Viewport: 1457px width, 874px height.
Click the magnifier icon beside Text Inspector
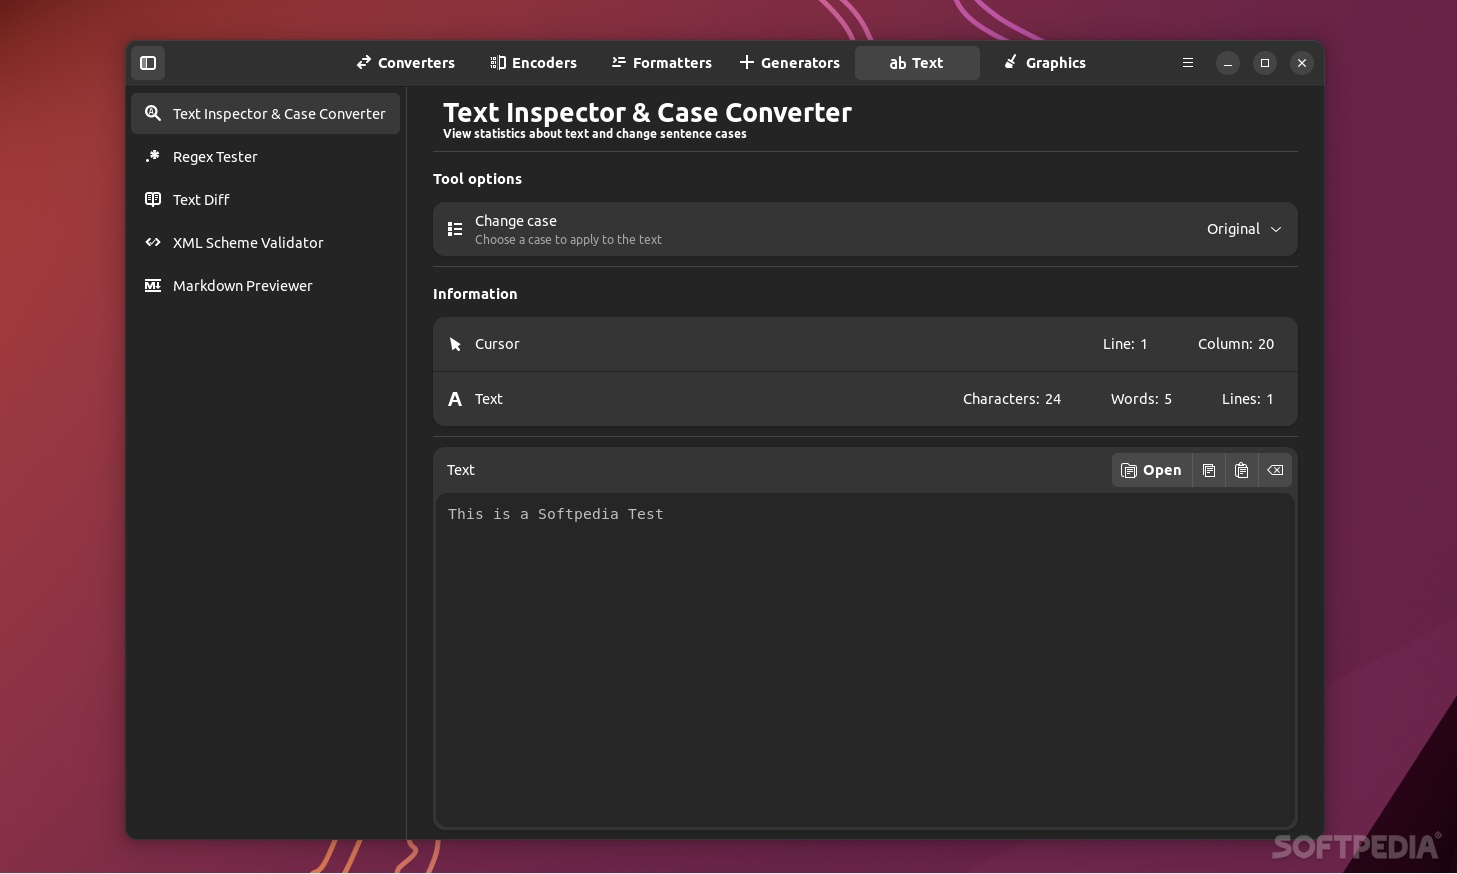153,113
